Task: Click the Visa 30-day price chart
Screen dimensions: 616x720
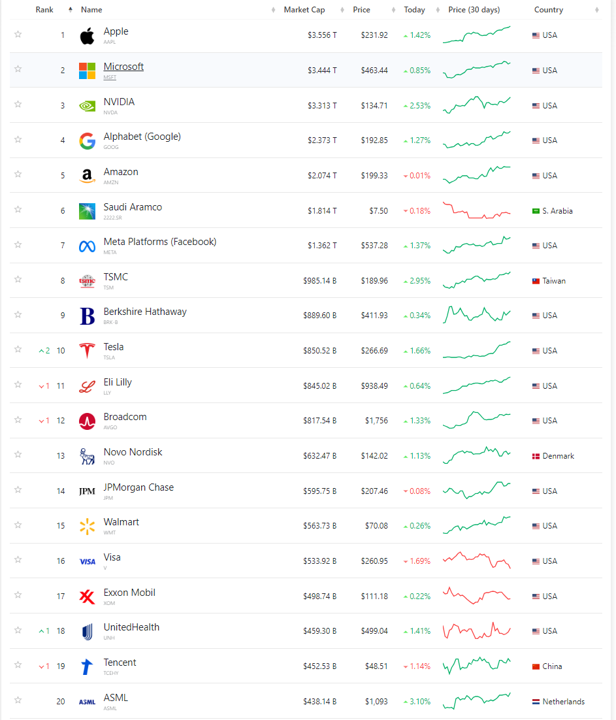Action: pyautogui.click(x=476, y=560)
